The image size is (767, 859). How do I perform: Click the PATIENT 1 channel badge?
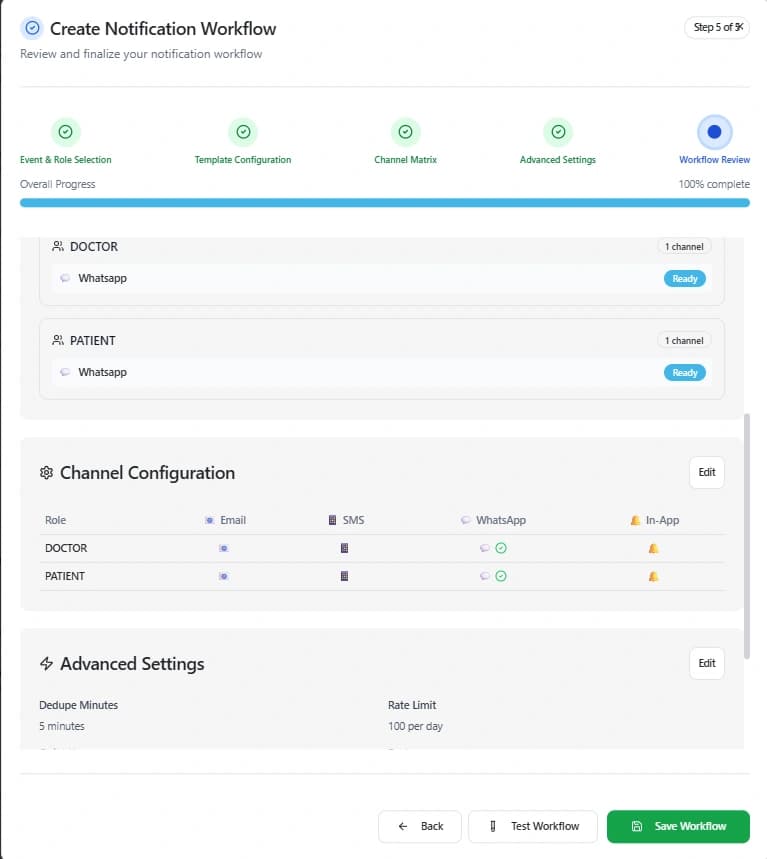(684, 340)
